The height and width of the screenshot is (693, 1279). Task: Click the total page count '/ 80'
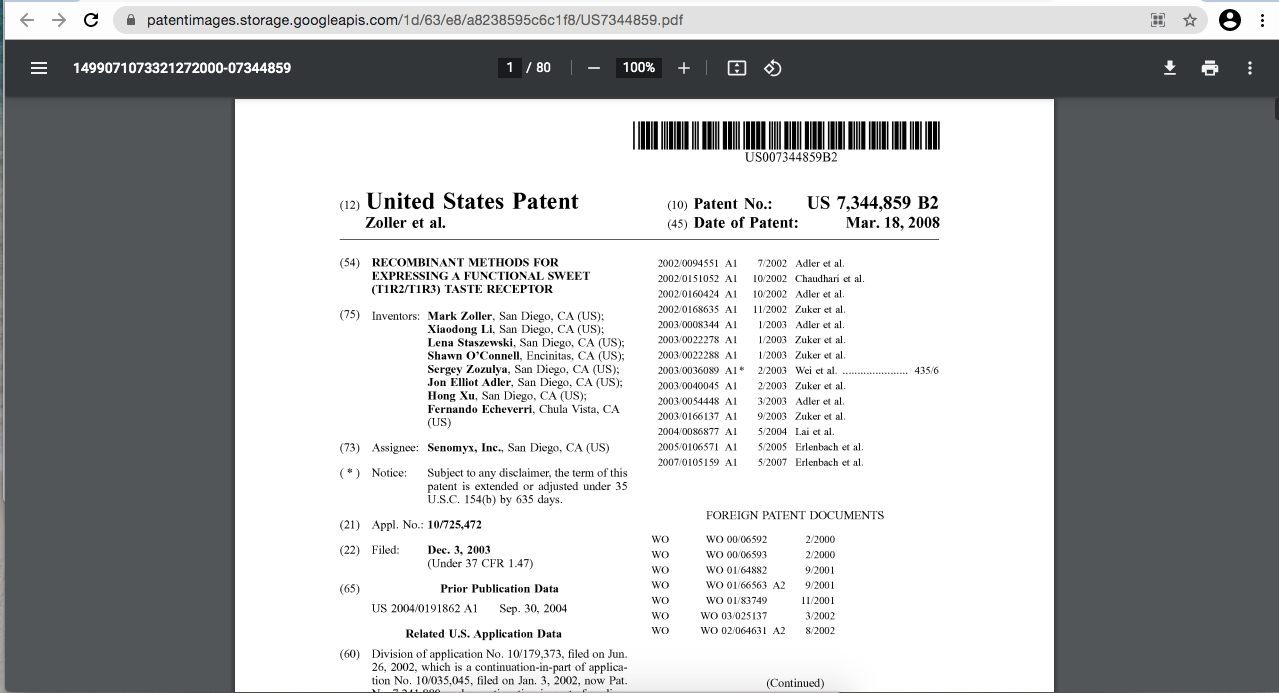coord(539,68)
